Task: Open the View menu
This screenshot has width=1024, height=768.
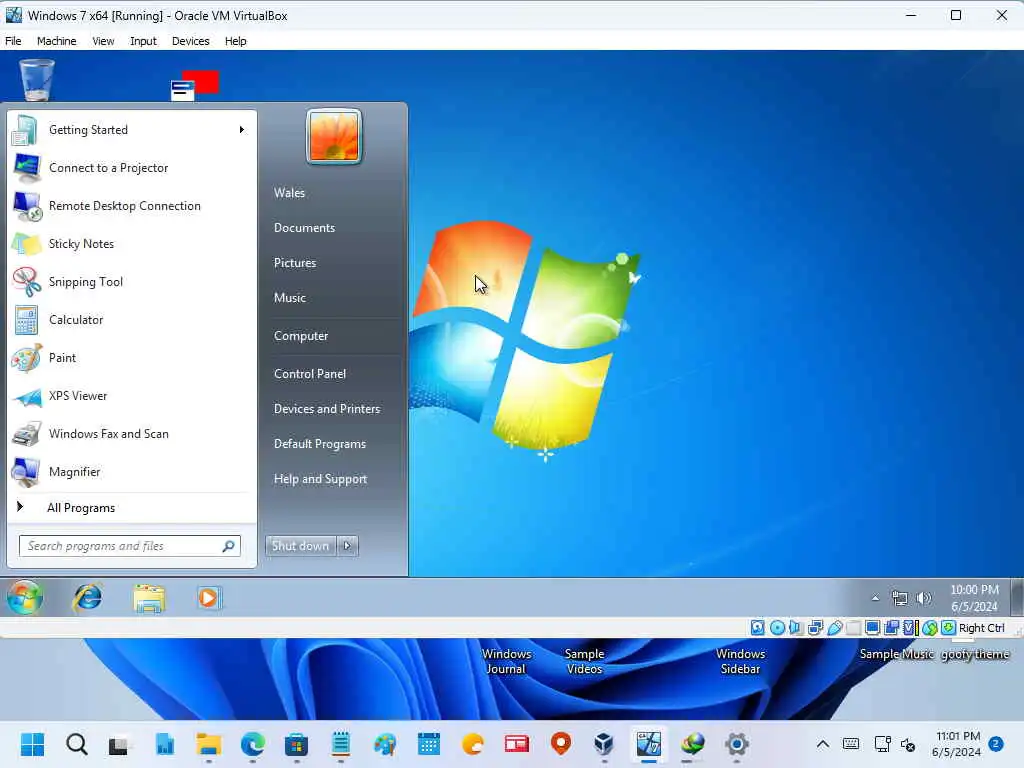Action: 103,40
